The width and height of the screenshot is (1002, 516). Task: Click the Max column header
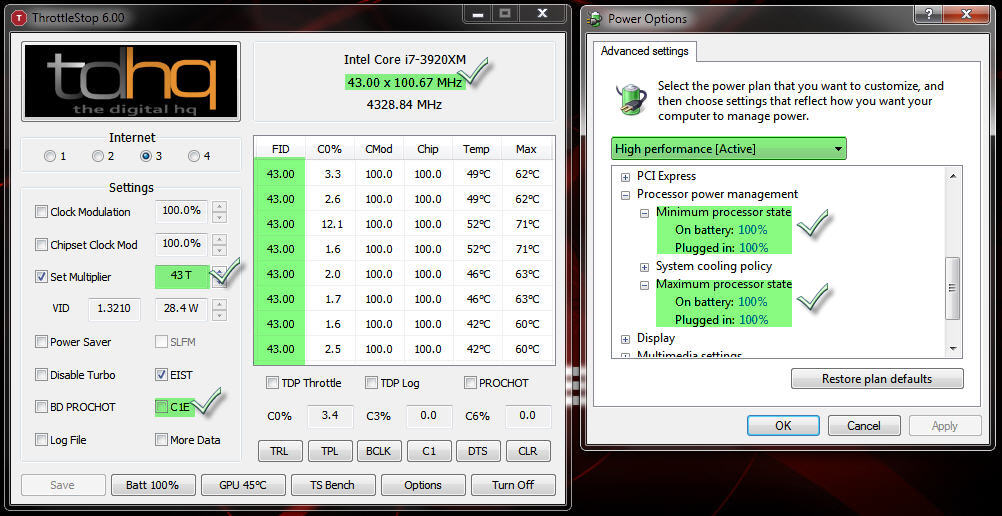pos(526,149)
